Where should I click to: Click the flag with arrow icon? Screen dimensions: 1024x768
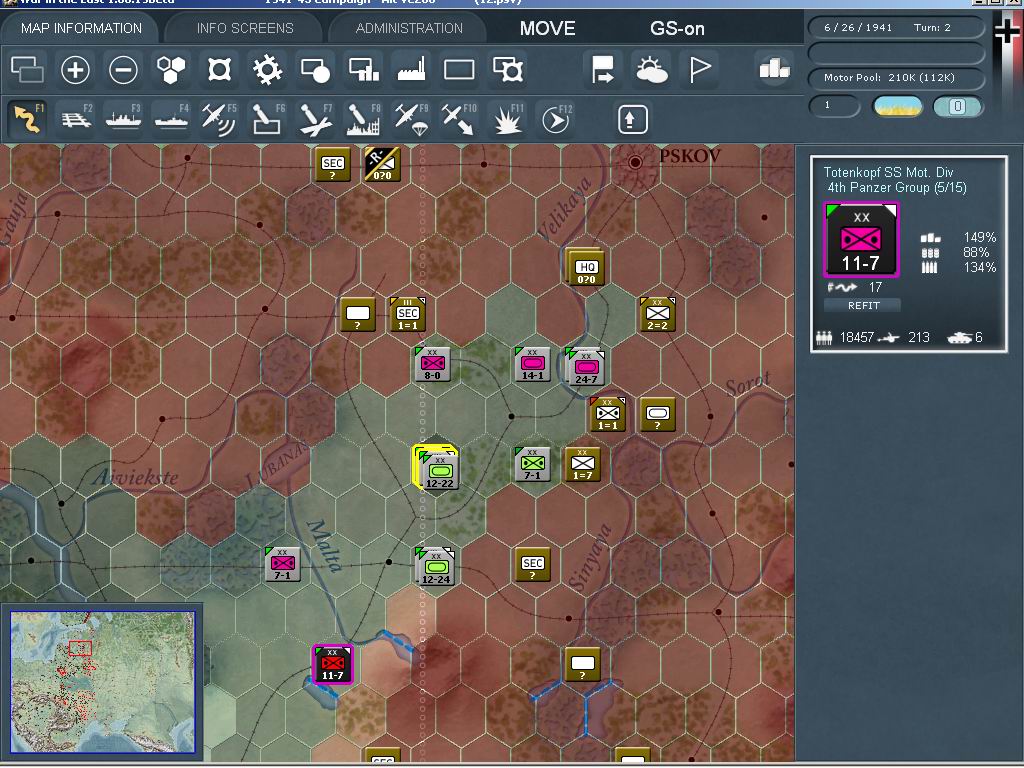coord(602,70)
